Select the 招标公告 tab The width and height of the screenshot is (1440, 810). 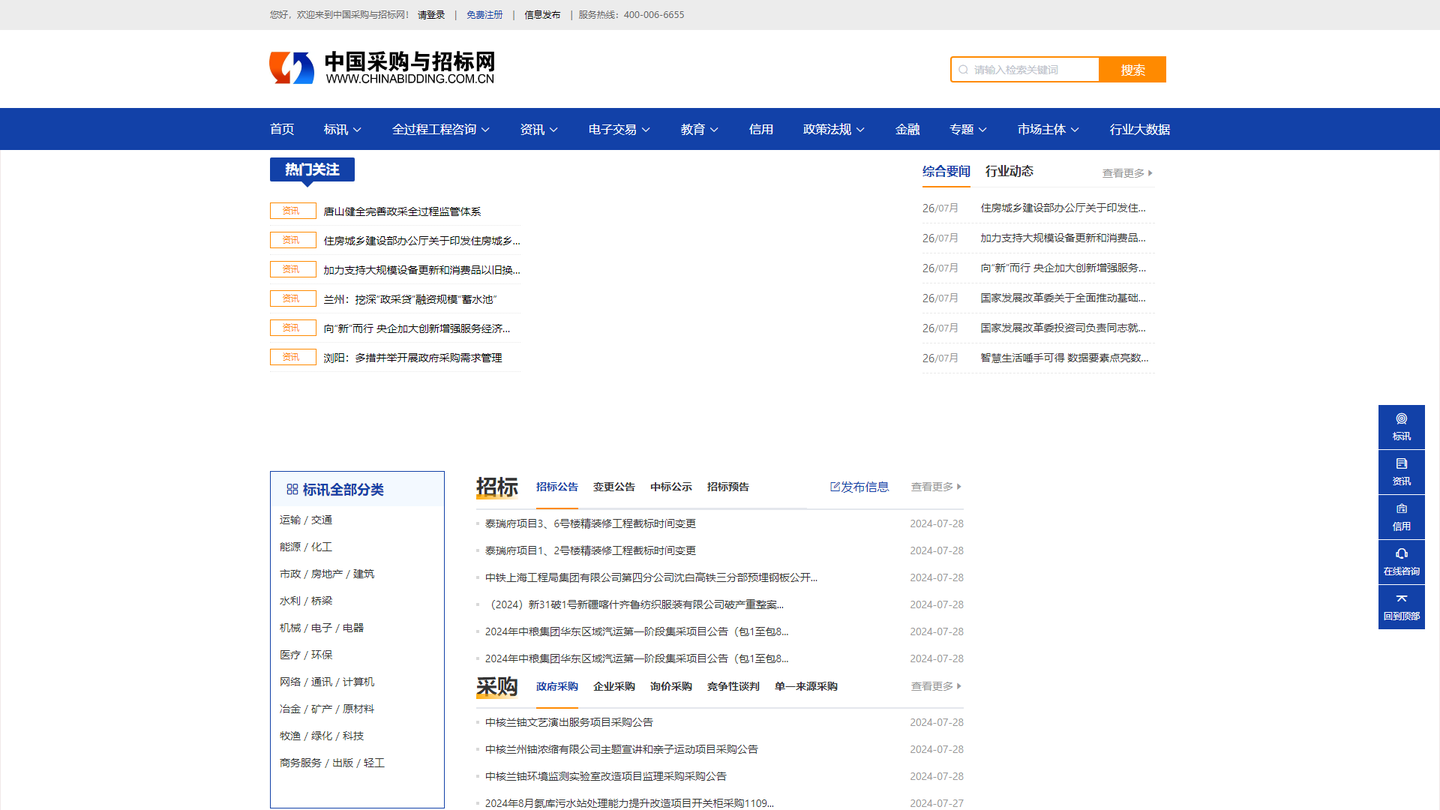(557, 487)
